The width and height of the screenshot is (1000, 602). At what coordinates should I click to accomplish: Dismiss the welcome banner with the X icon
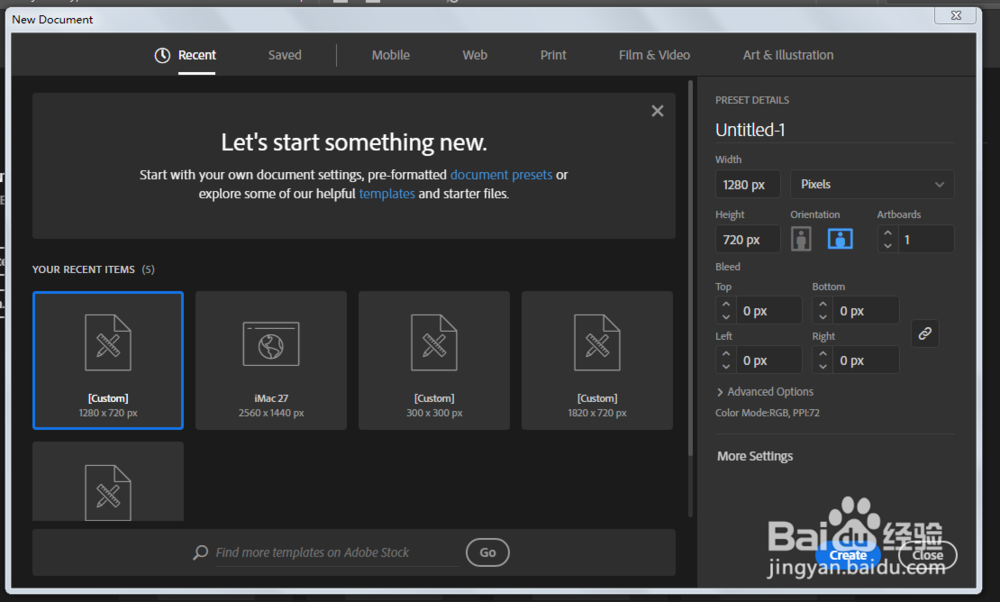pyautogui.click(x=658, y=111)
